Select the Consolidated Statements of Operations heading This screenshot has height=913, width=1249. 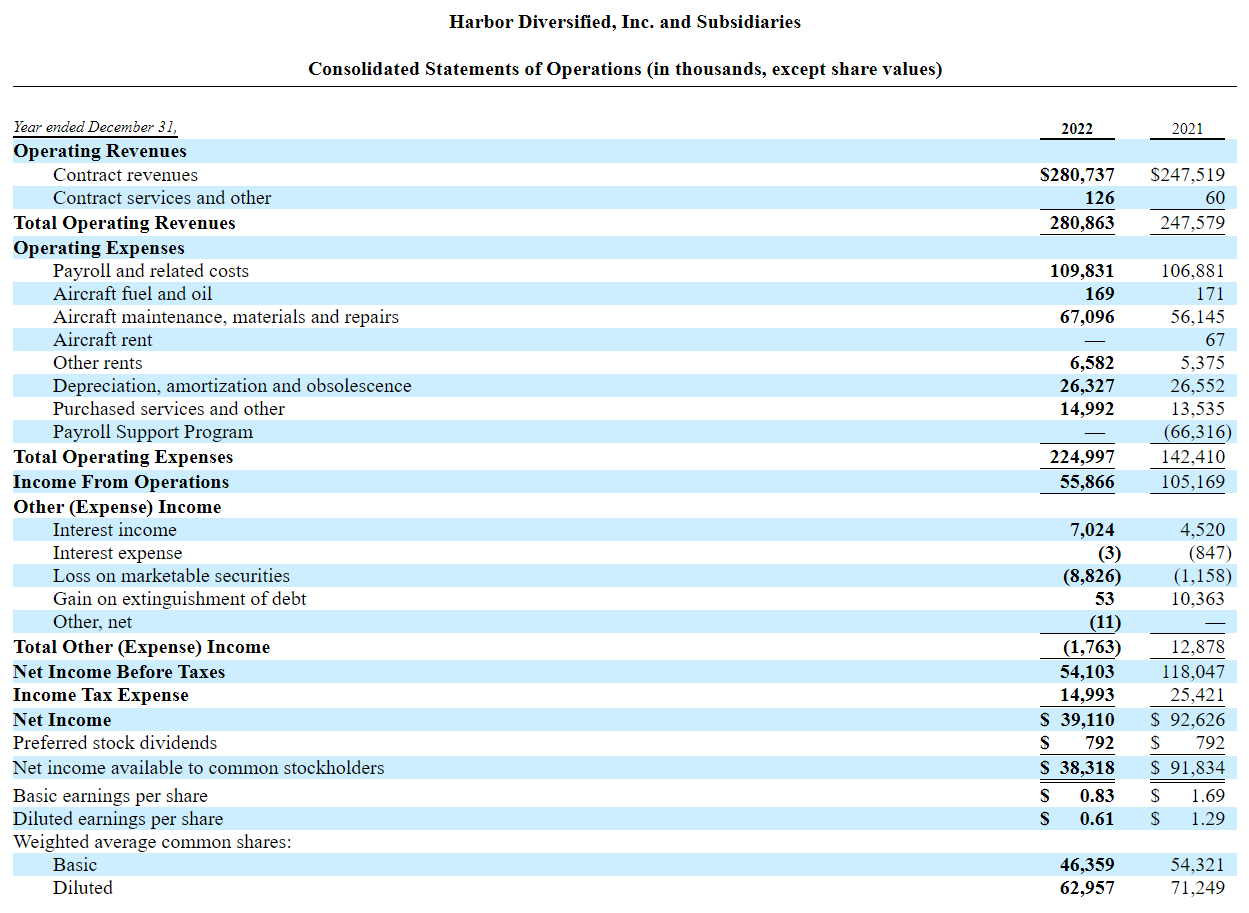625,69
